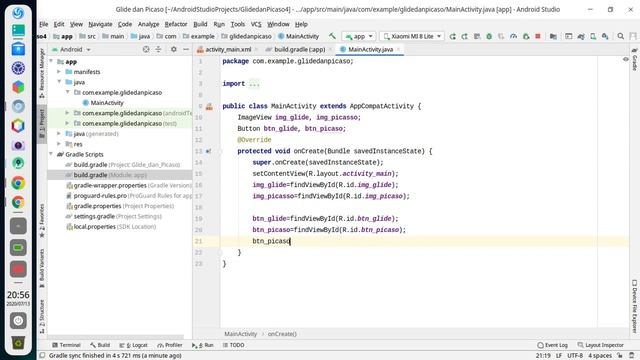Expand the com.example.glidedanpicaso (test) package
Viewport: 640px width, 360px height.
67,123
